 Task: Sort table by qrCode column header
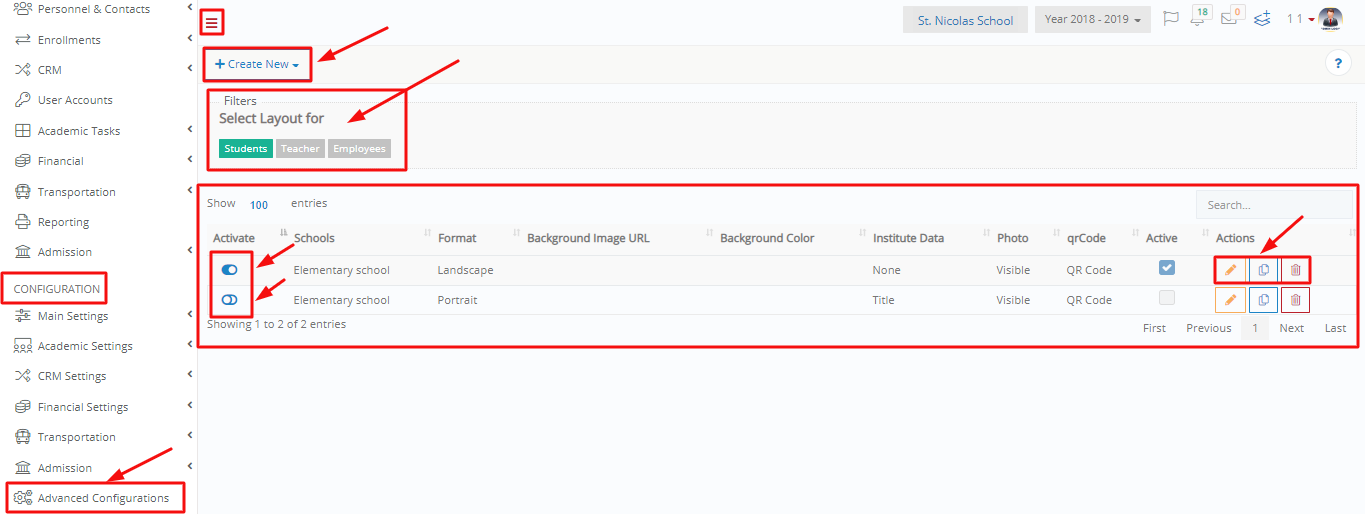(1086, 238)
